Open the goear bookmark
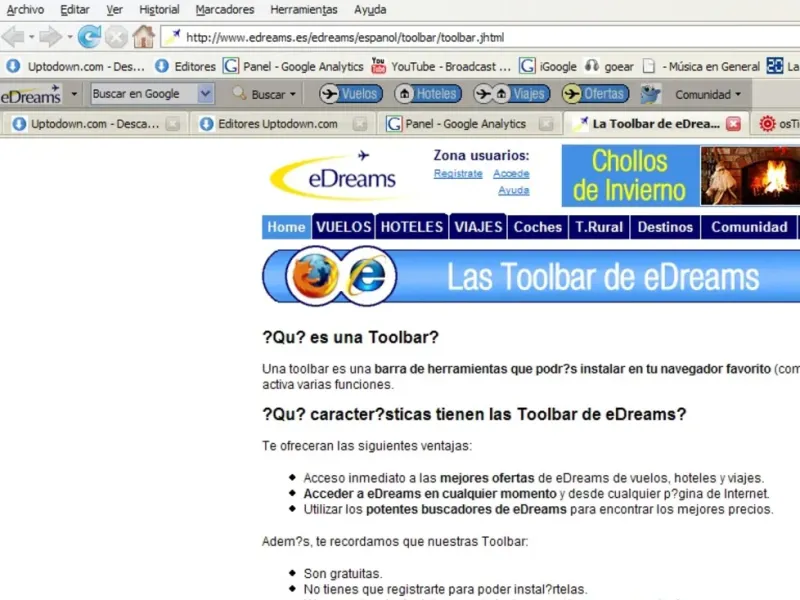 pyautogui.click(x=609, y=66)
